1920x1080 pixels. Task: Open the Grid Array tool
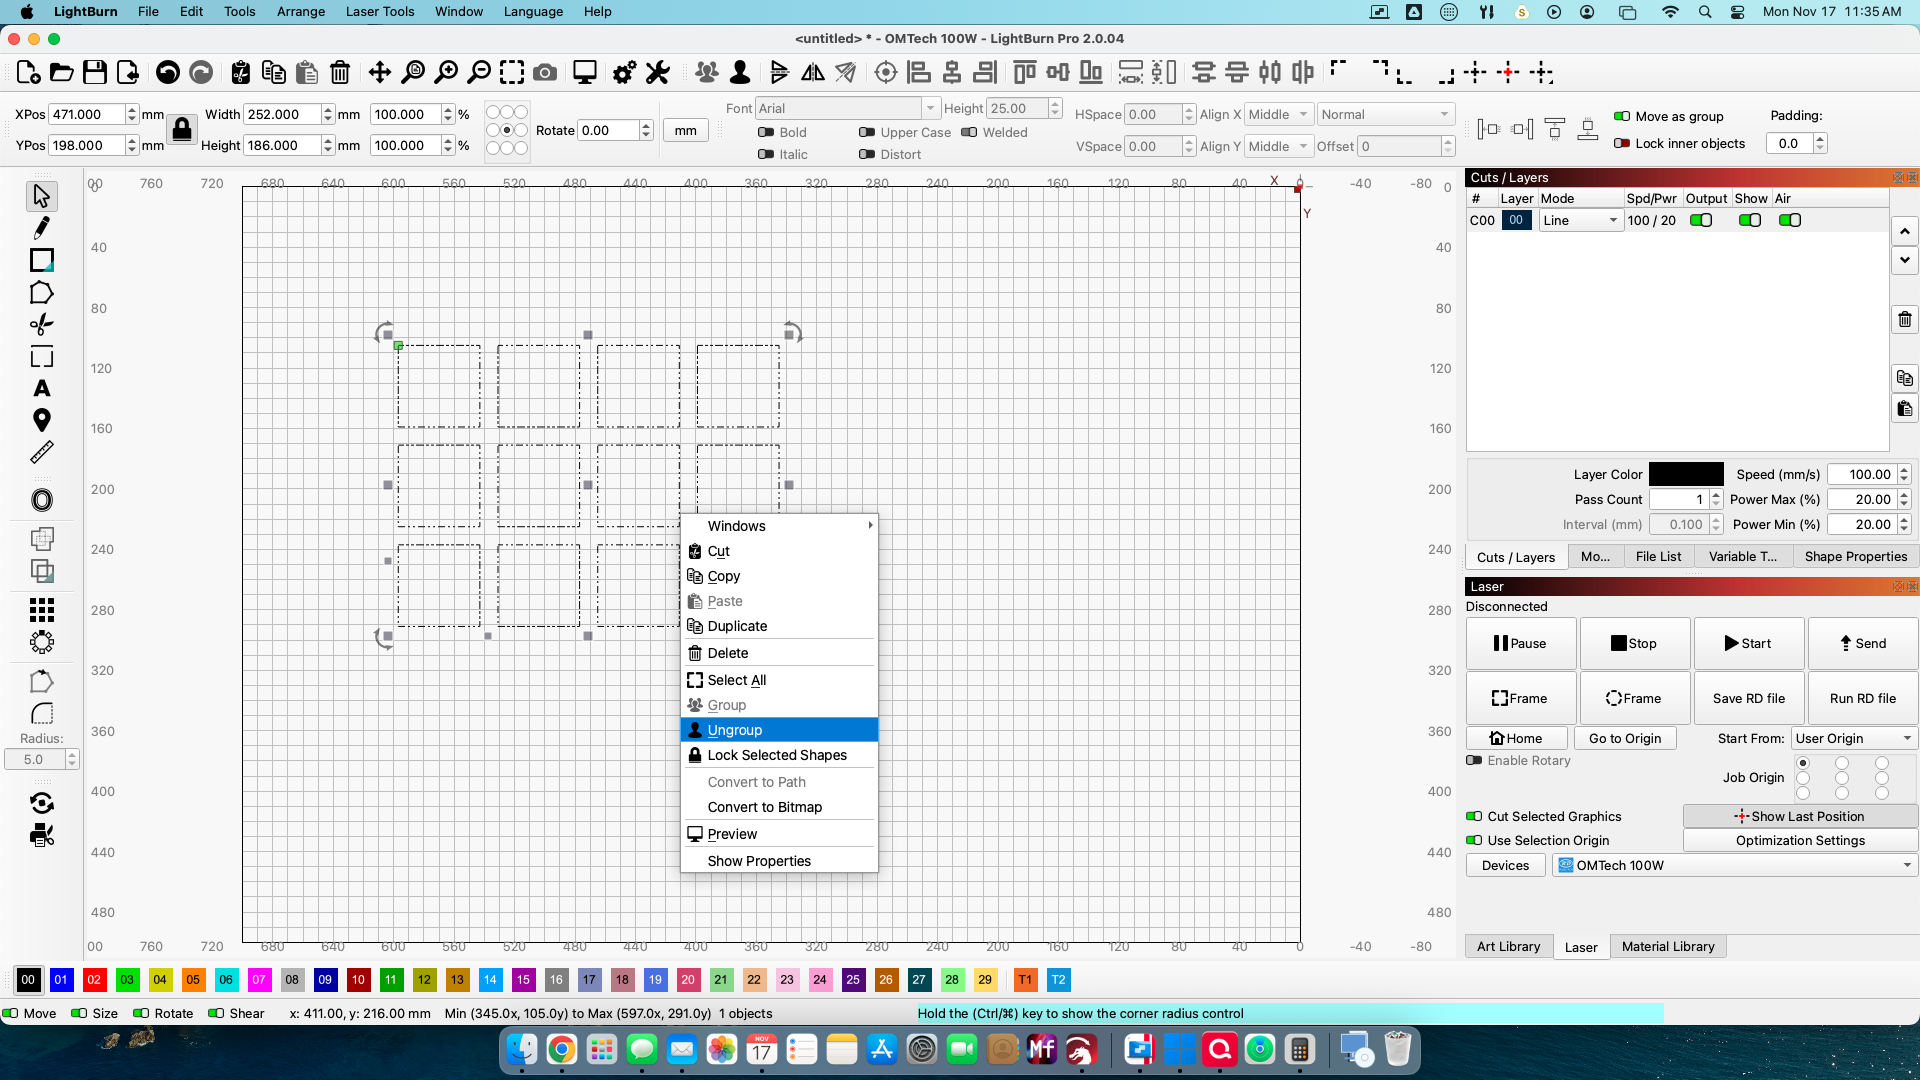pos(41,609)
